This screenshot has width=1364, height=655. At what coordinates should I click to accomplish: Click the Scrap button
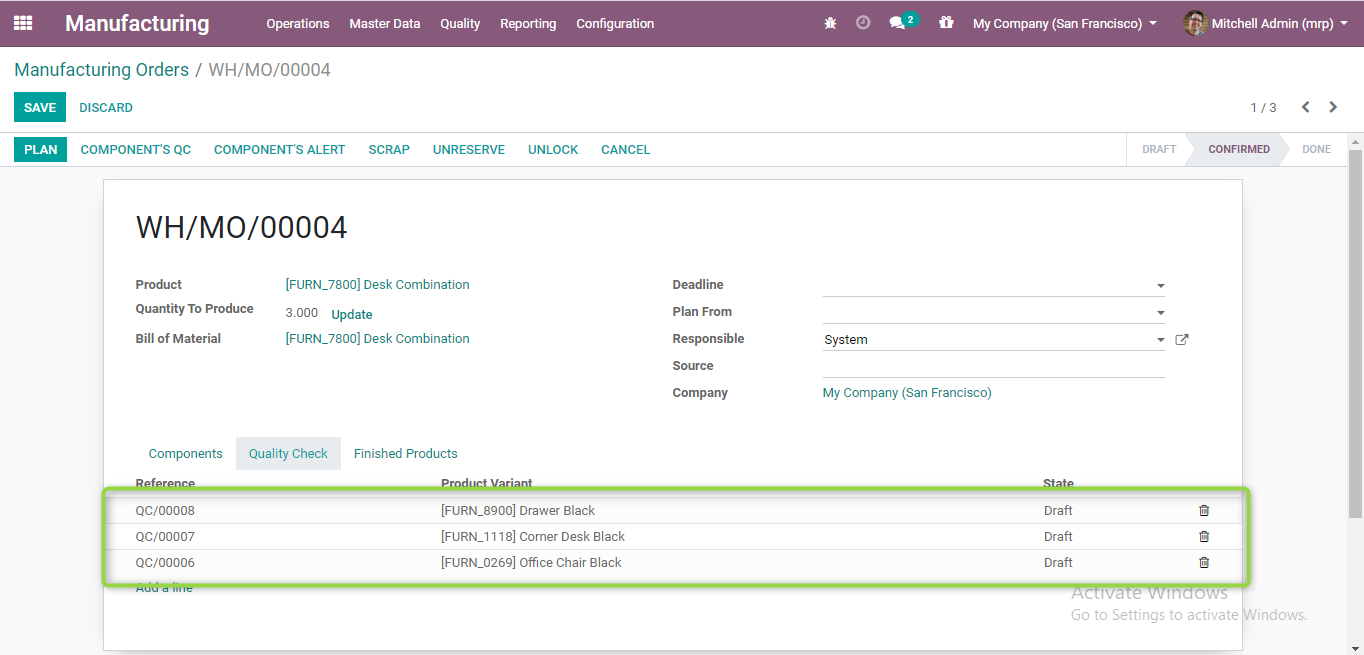389,149
